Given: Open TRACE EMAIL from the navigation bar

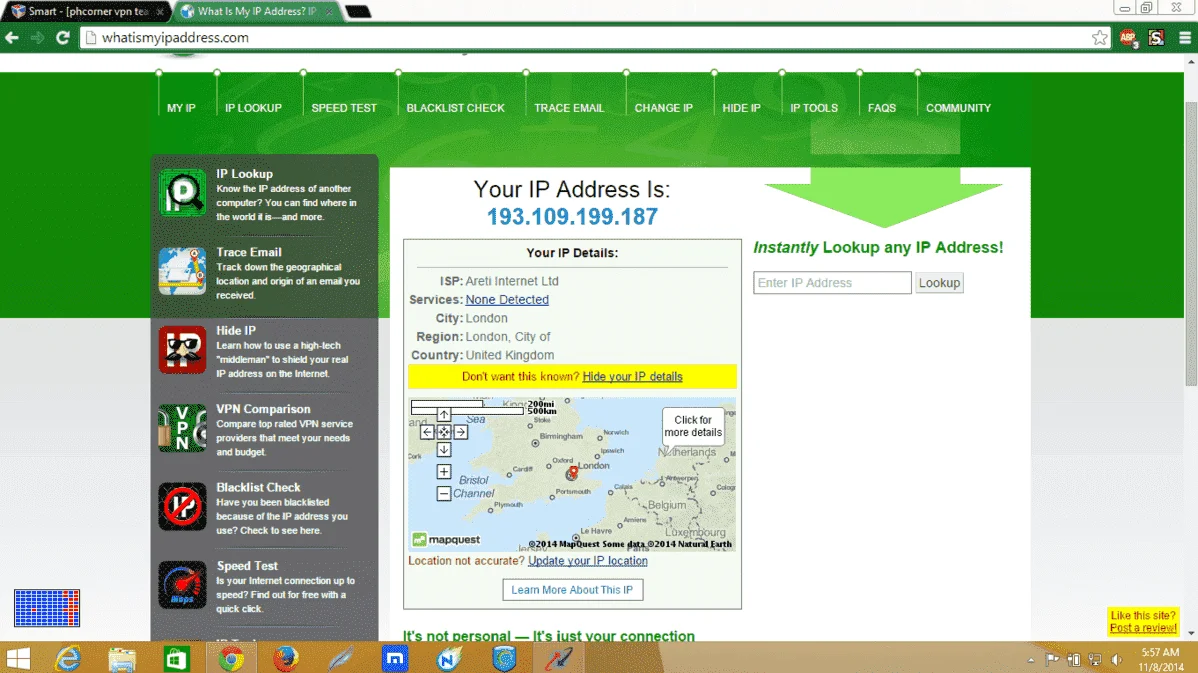Looking at the screenshot, I should [569, 108].
